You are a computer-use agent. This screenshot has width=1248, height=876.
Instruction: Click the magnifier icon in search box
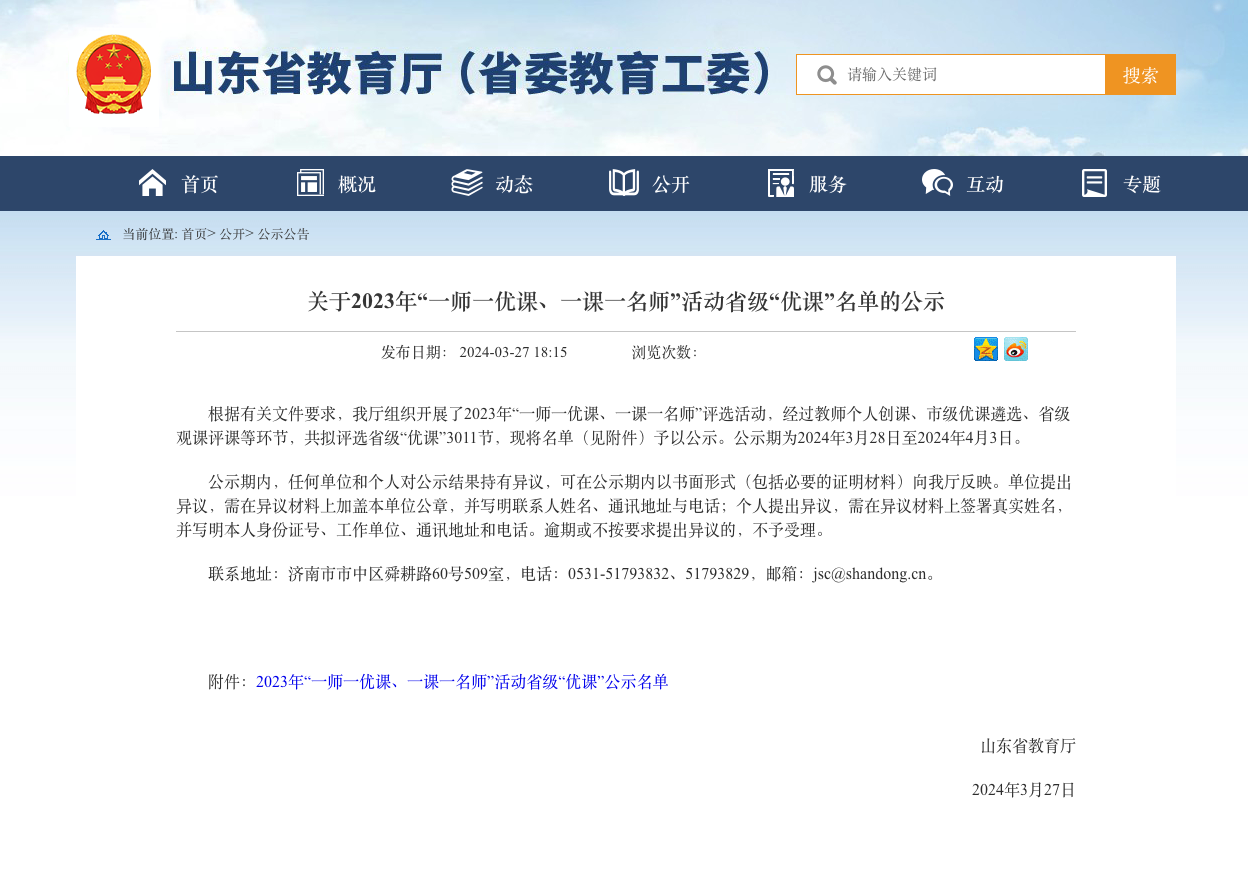tap(827, 75)
